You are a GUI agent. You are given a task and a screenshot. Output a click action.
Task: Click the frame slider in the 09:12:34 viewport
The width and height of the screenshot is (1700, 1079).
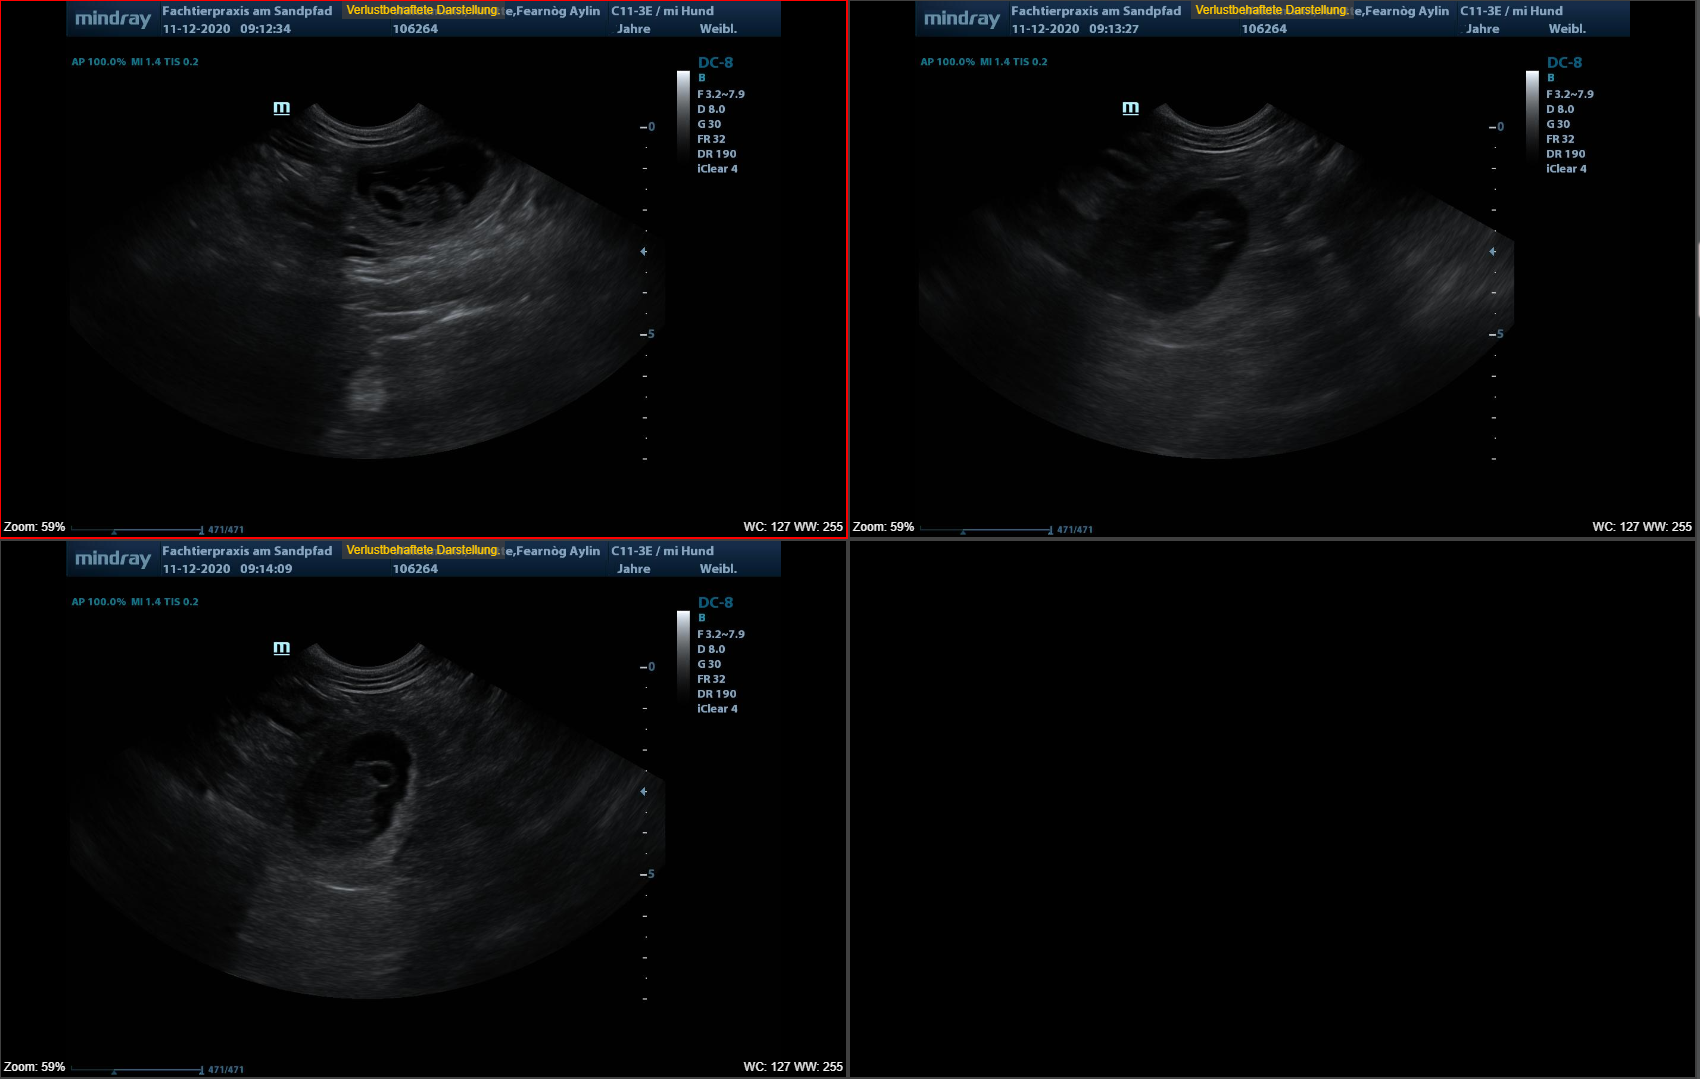(137, 530)
